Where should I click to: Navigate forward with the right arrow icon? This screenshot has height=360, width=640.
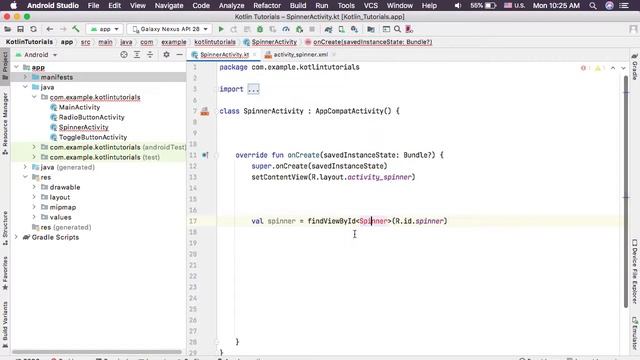(63, 29)
